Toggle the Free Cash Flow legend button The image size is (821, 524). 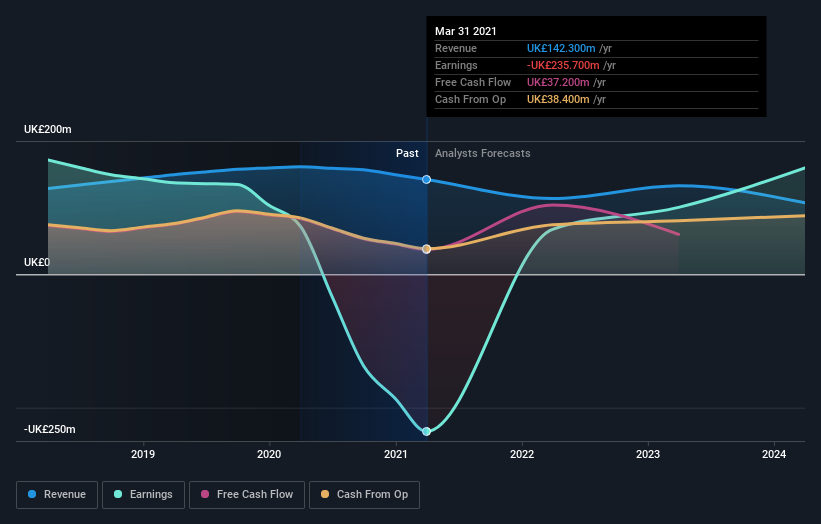click(247, 495)
